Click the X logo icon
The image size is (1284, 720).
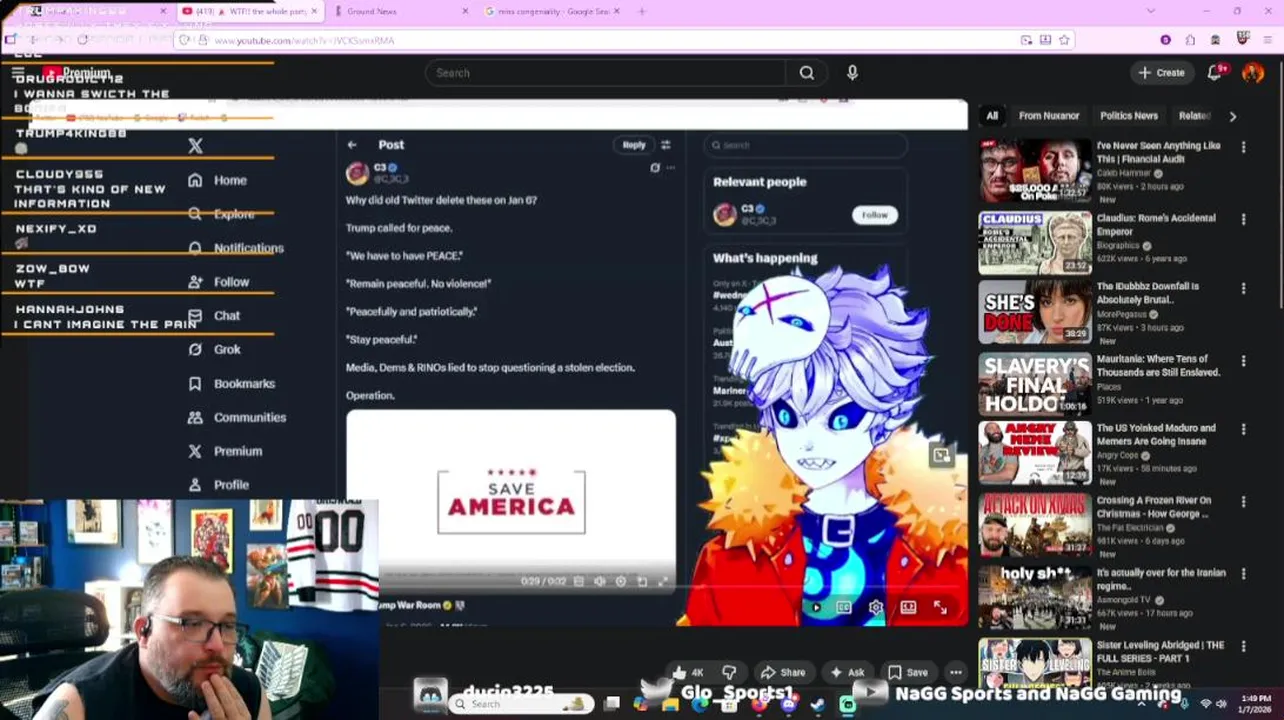(195, 146)
